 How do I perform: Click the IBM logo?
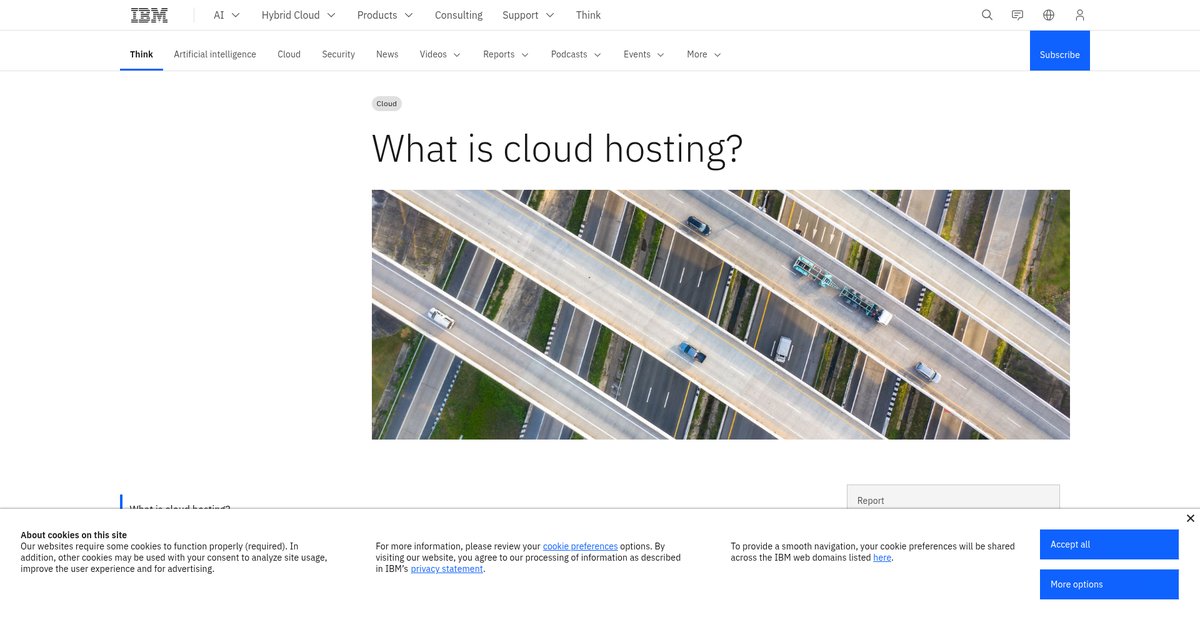(x=149, y=15)
